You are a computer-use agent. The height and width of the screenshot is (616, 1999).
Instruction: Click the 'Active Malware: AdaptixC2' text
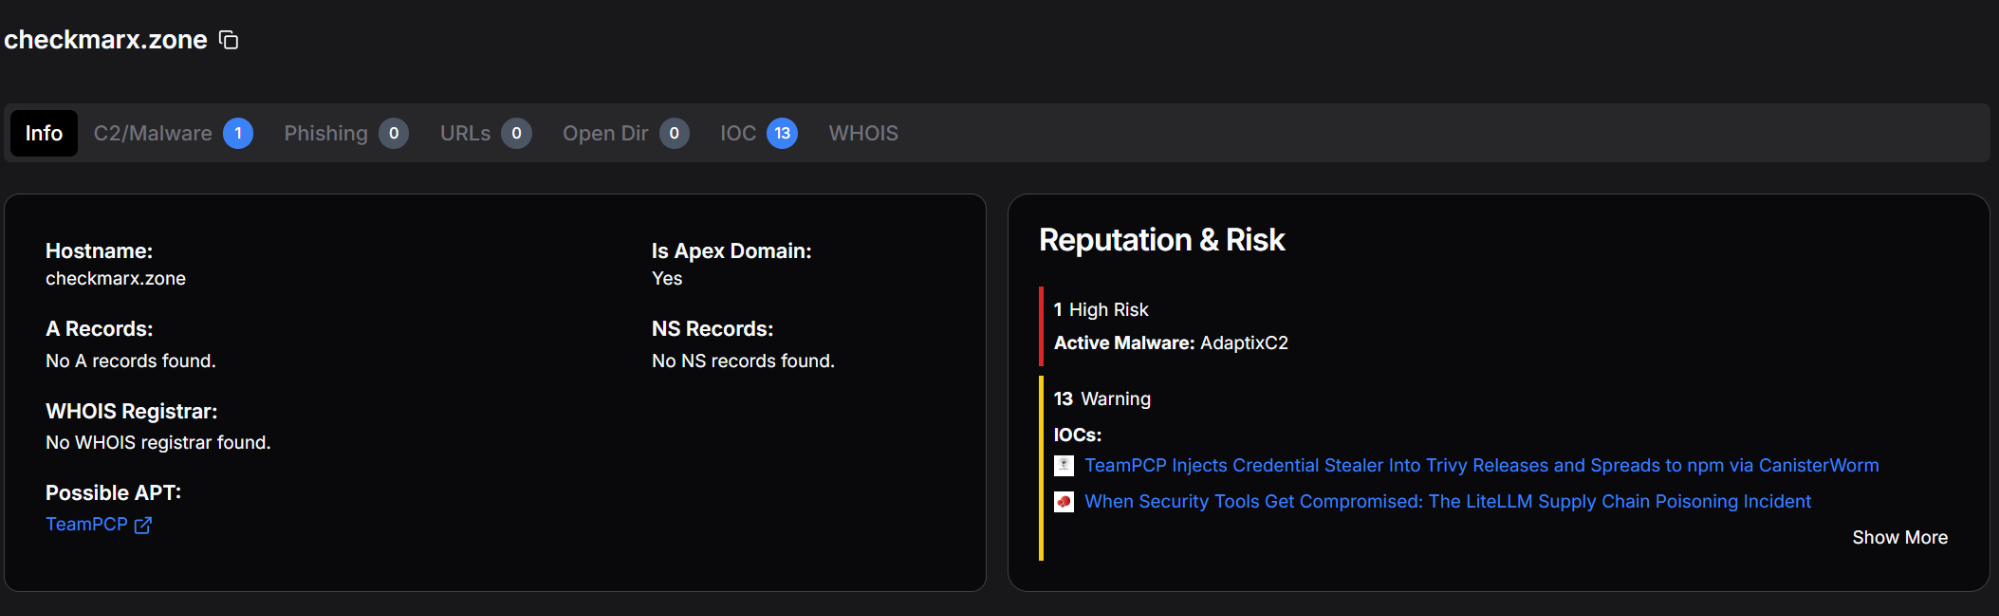click(x=1171, y=343)
